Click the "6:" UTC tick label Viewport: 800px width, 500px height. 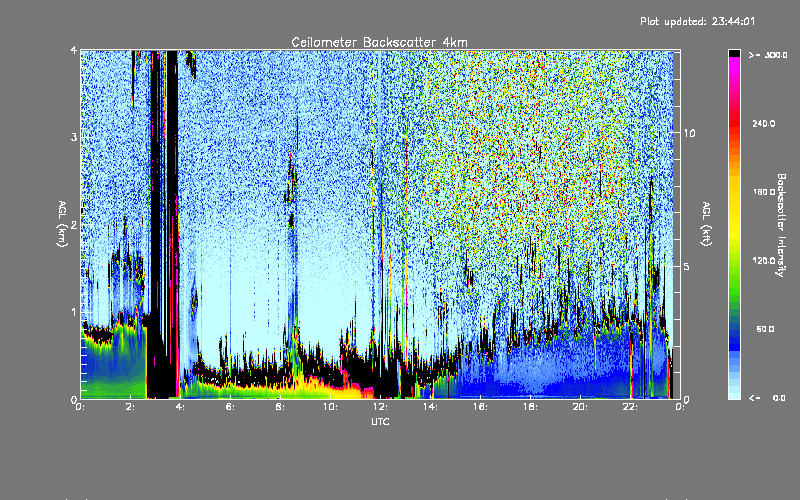point(231,407)
